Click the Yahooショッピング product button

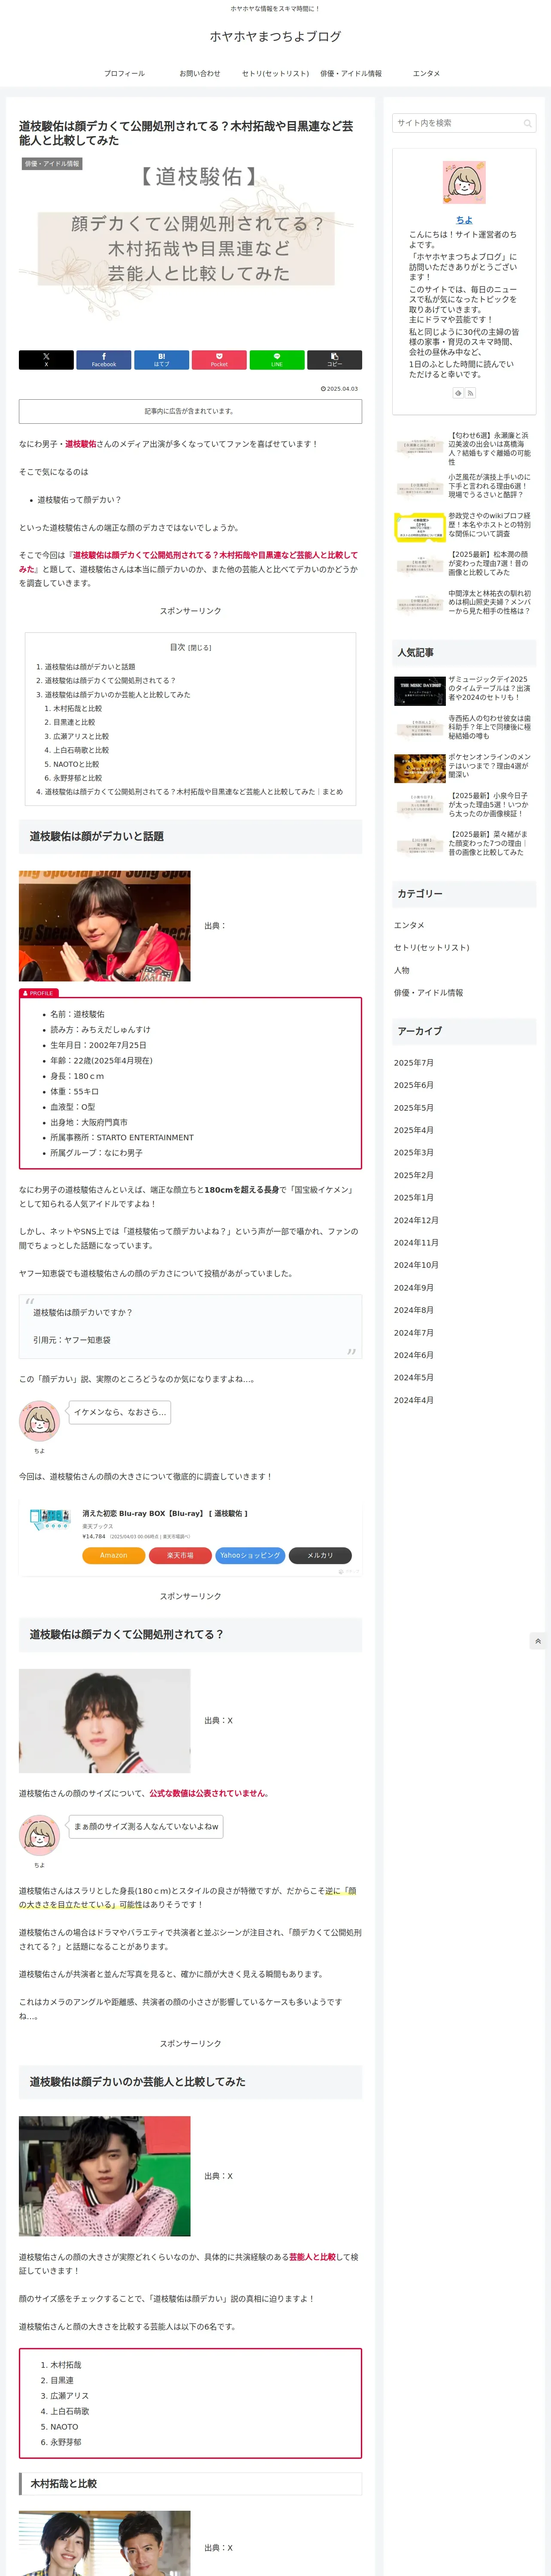[x=251, y=1555]
